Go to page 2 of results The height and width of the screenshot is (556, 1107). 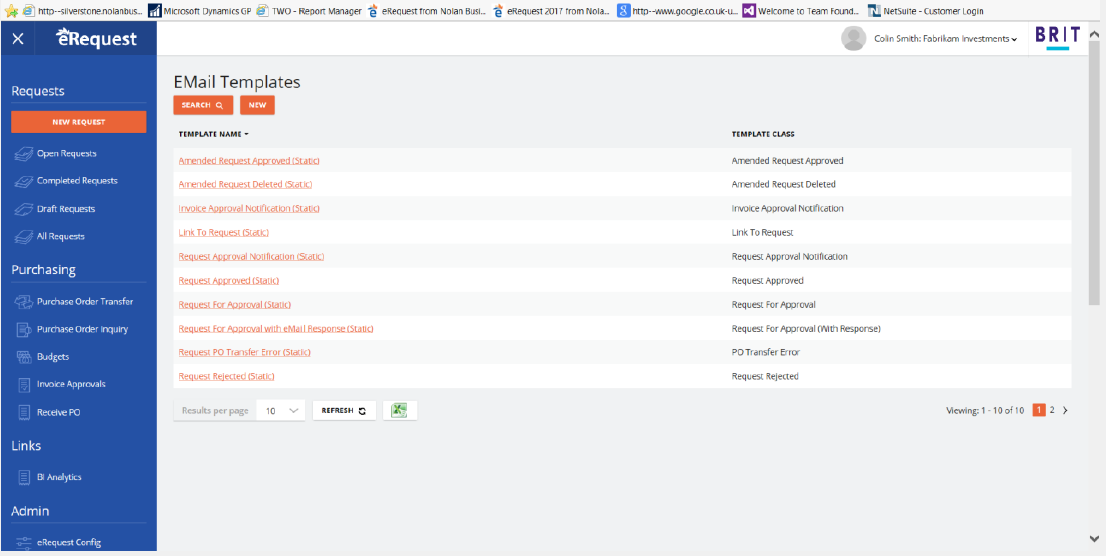click(x=1052, y=410)
